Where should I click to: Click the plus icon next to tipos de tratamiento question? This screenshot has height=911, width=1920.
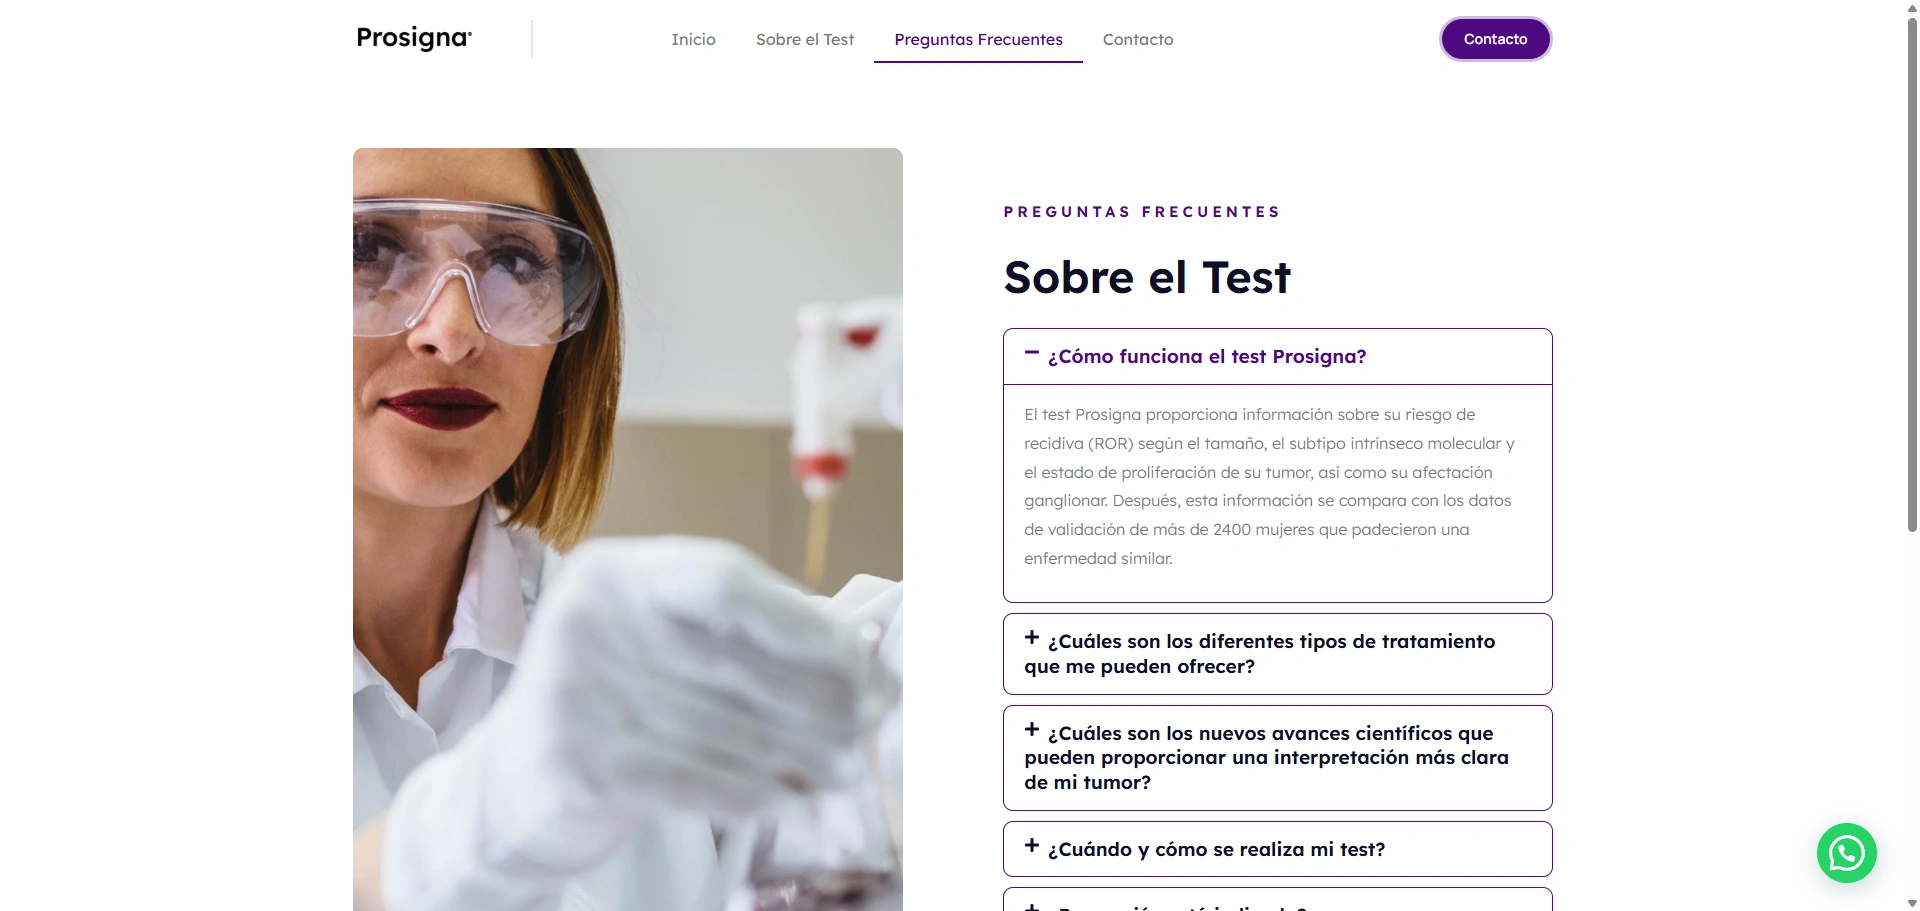(1032, 638)
